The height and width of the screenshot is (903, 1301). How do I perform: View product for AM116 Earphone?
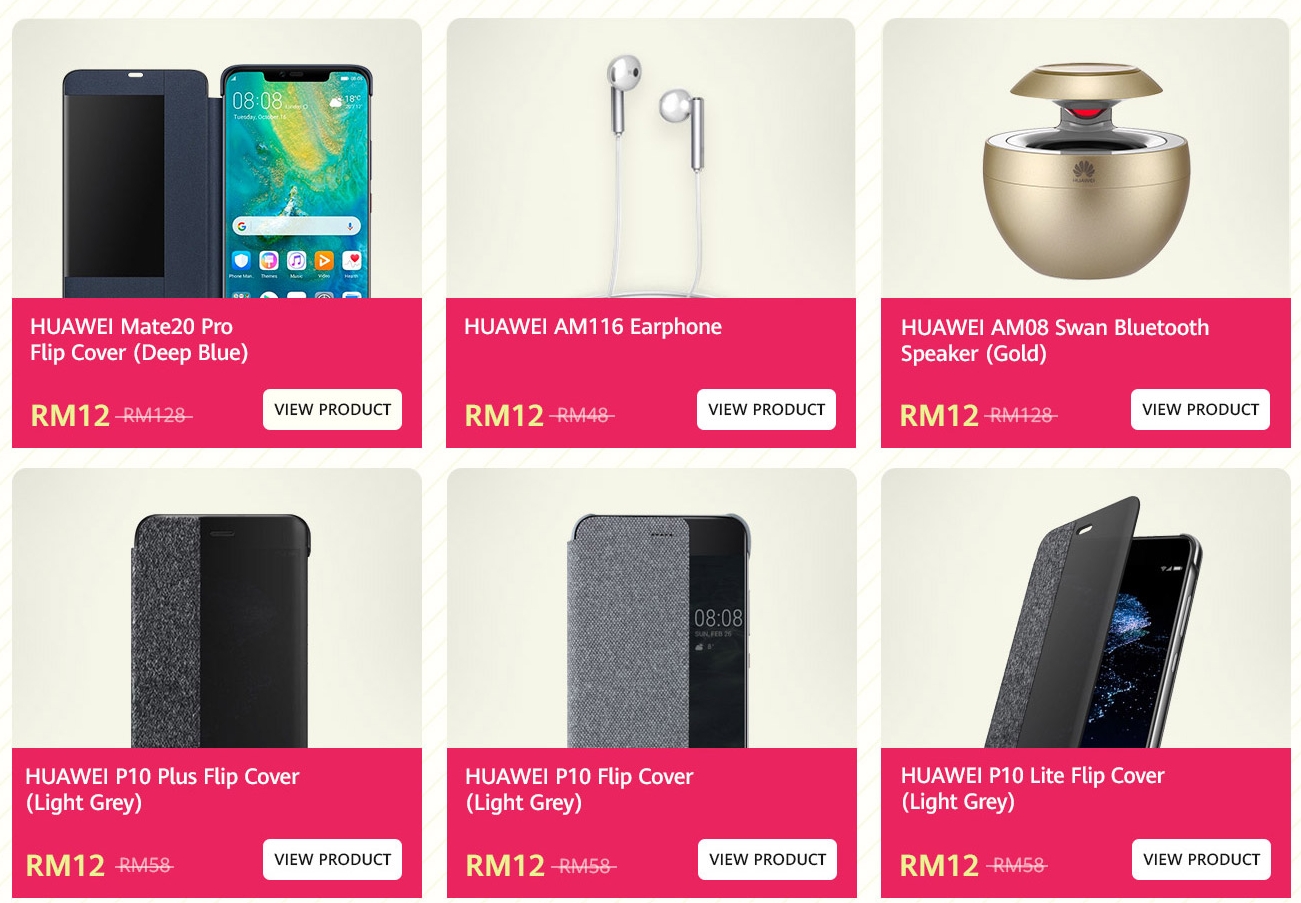(x=766, y=409)
